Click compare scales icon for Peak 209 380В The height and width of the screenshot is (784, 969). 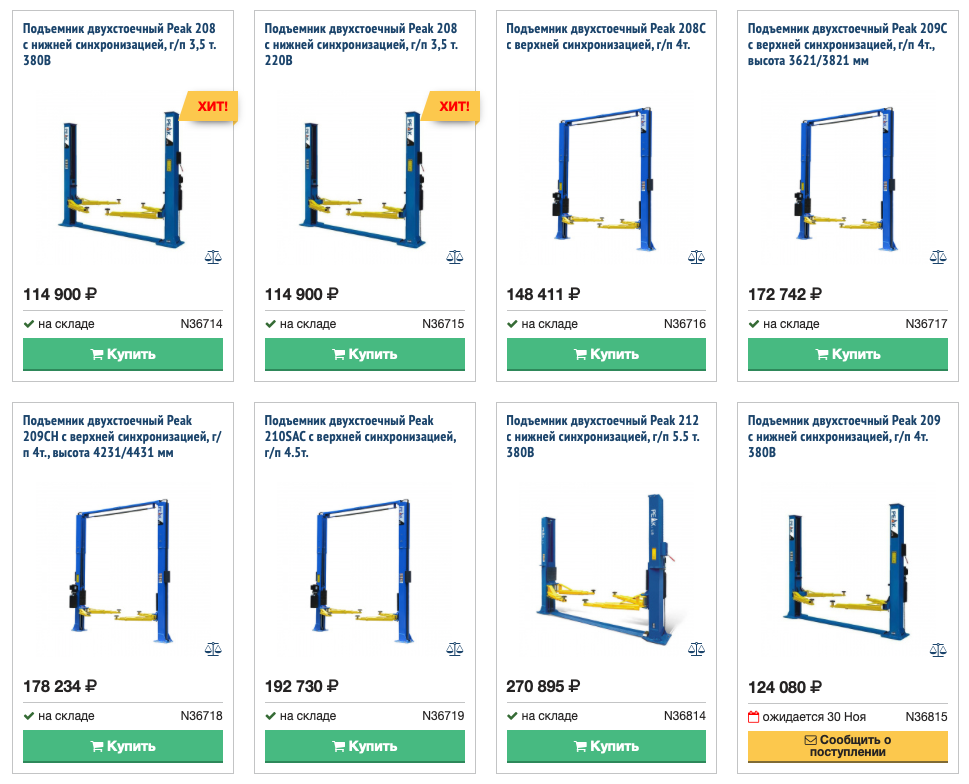pos(937,649)
